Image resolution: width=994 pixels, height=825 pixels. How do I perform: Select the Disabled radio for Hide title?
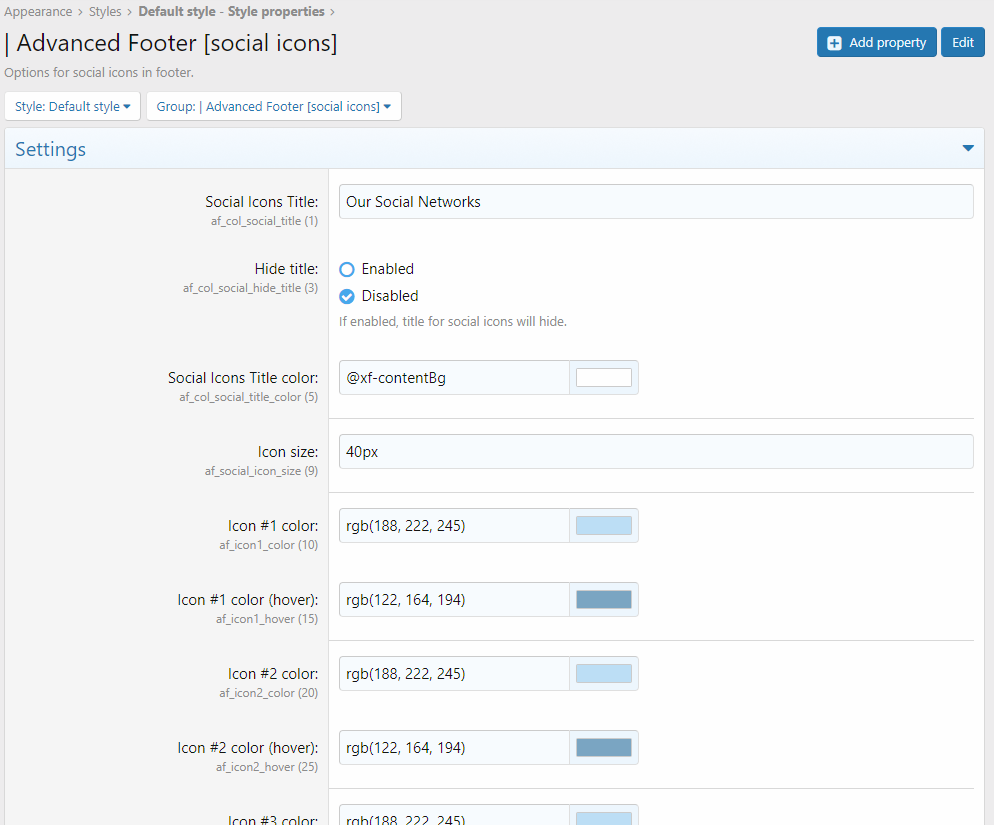(347, 296)
